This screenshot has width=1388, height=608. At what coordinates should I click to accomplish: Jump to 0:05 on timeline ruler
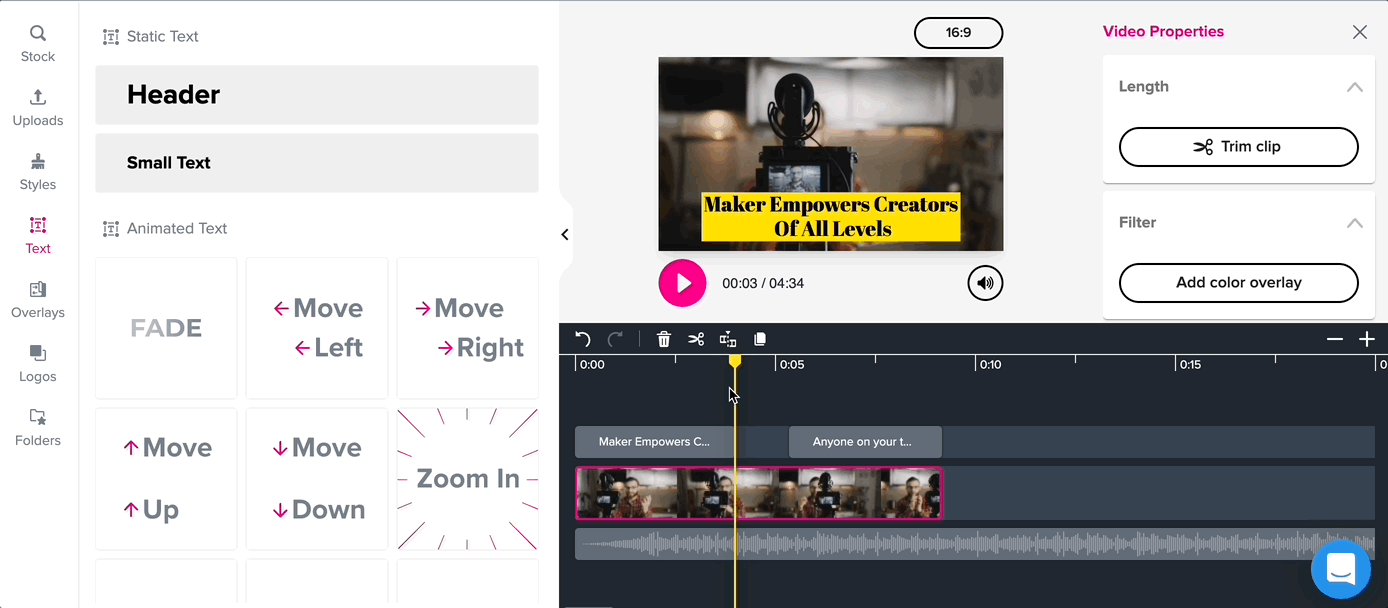[792, 365]
